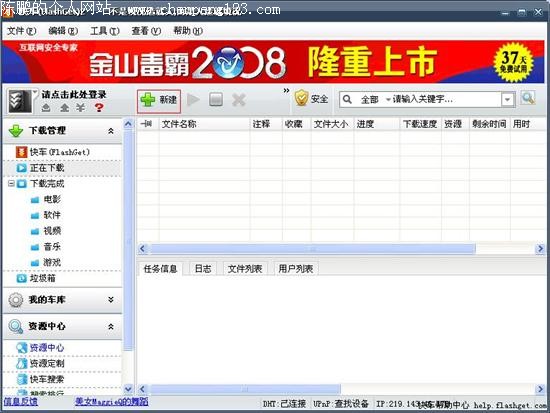
Task: Open the 帮助 menu
Action: (188, 31)
